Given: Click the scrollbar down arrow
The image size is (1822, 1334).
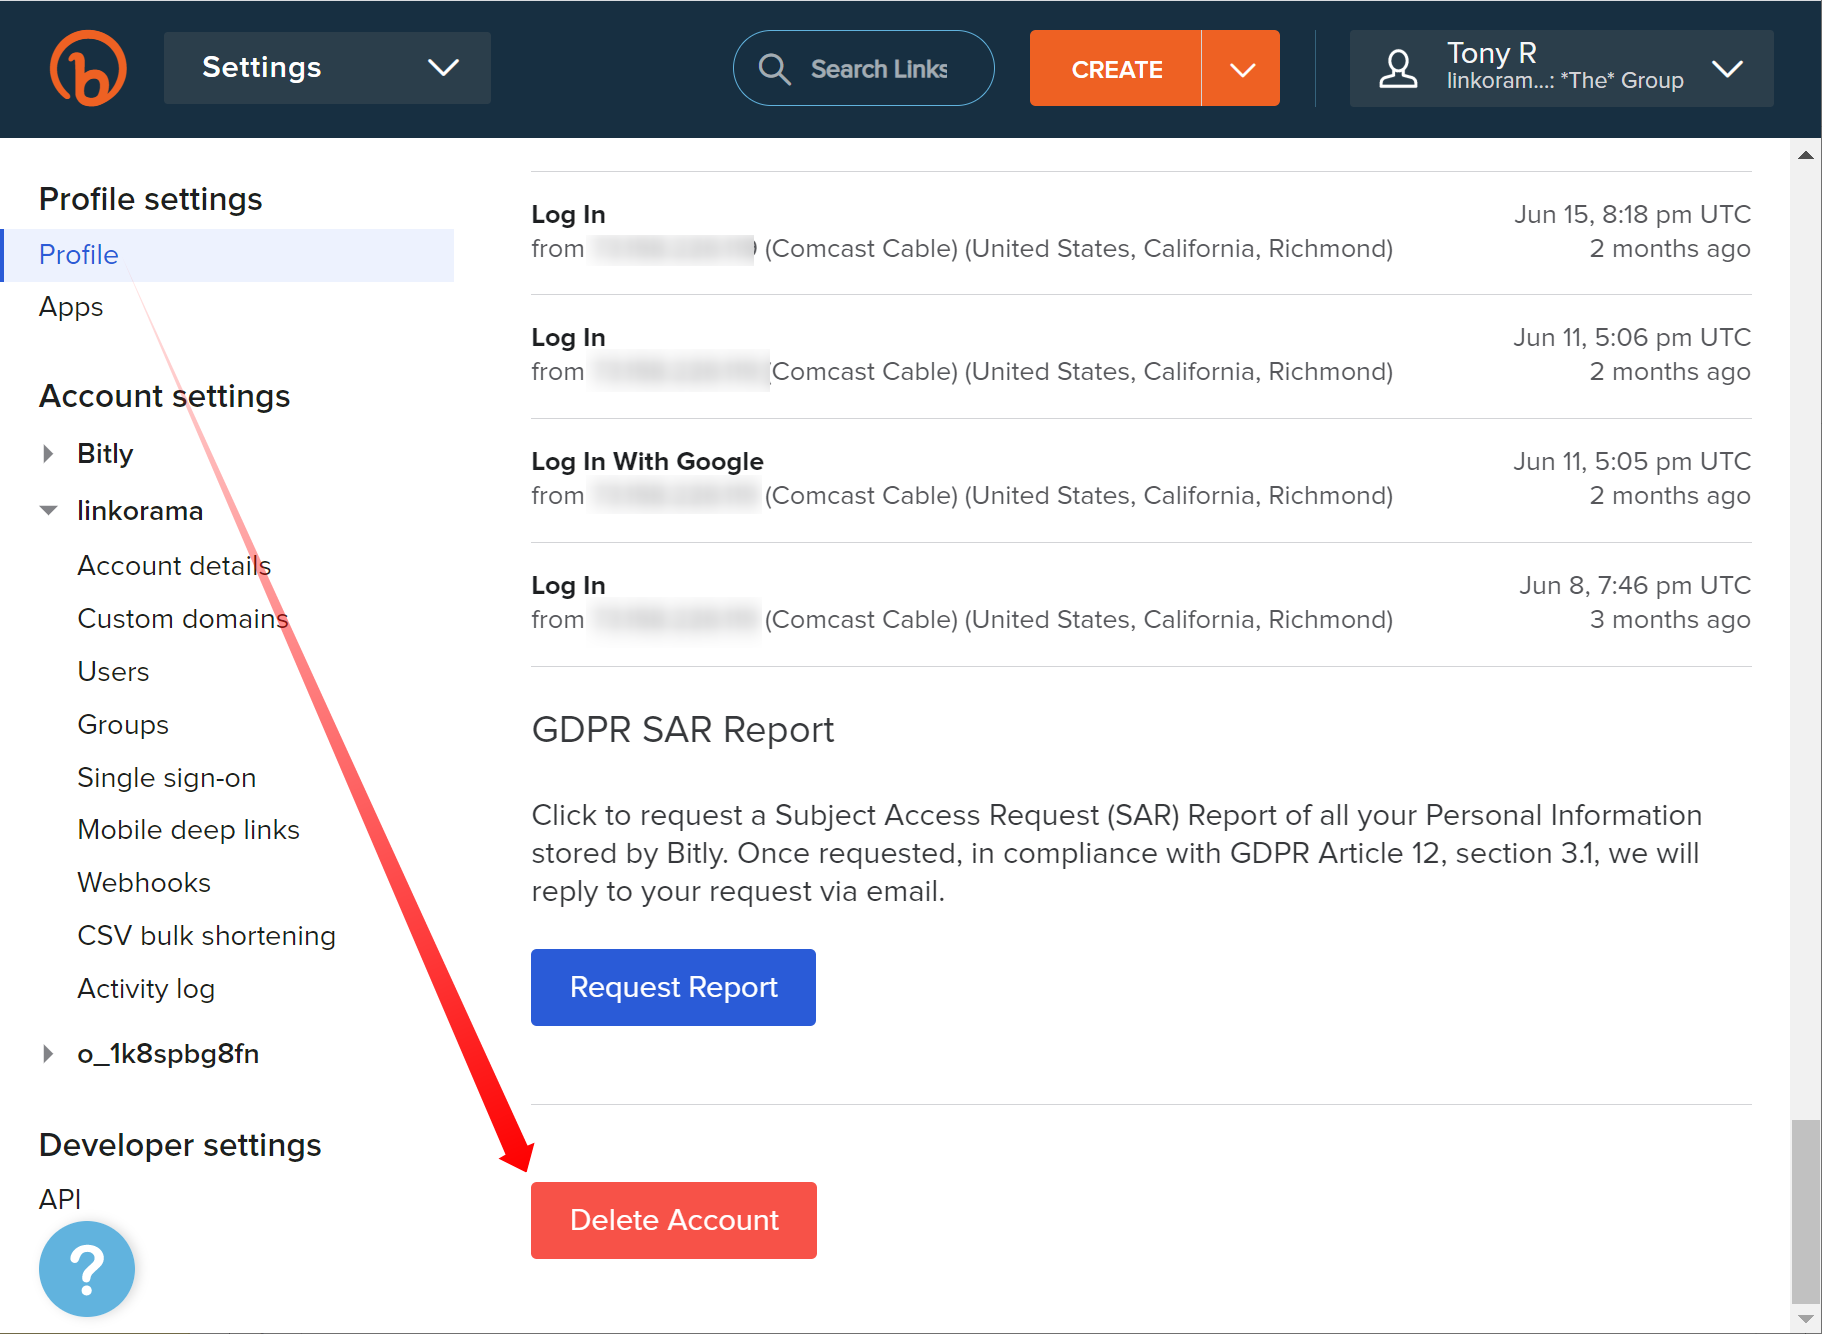Looking at the screenshot, I should coord(1806,1319).
